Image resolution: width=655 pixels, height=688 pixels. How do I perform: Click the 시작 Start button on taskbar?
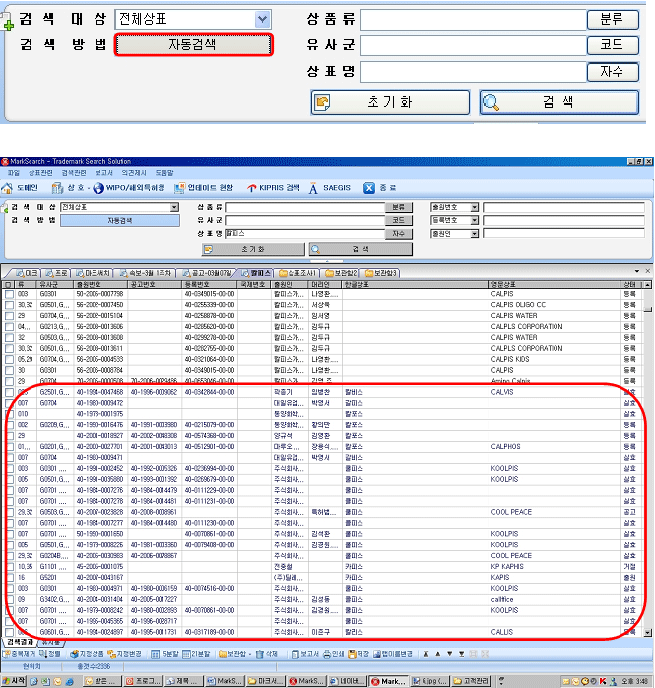coord(13,681)
